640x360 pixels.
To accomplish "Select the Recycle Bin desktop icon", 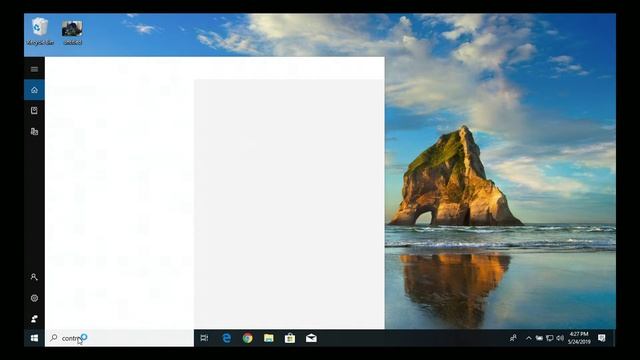I will point(40,31).
